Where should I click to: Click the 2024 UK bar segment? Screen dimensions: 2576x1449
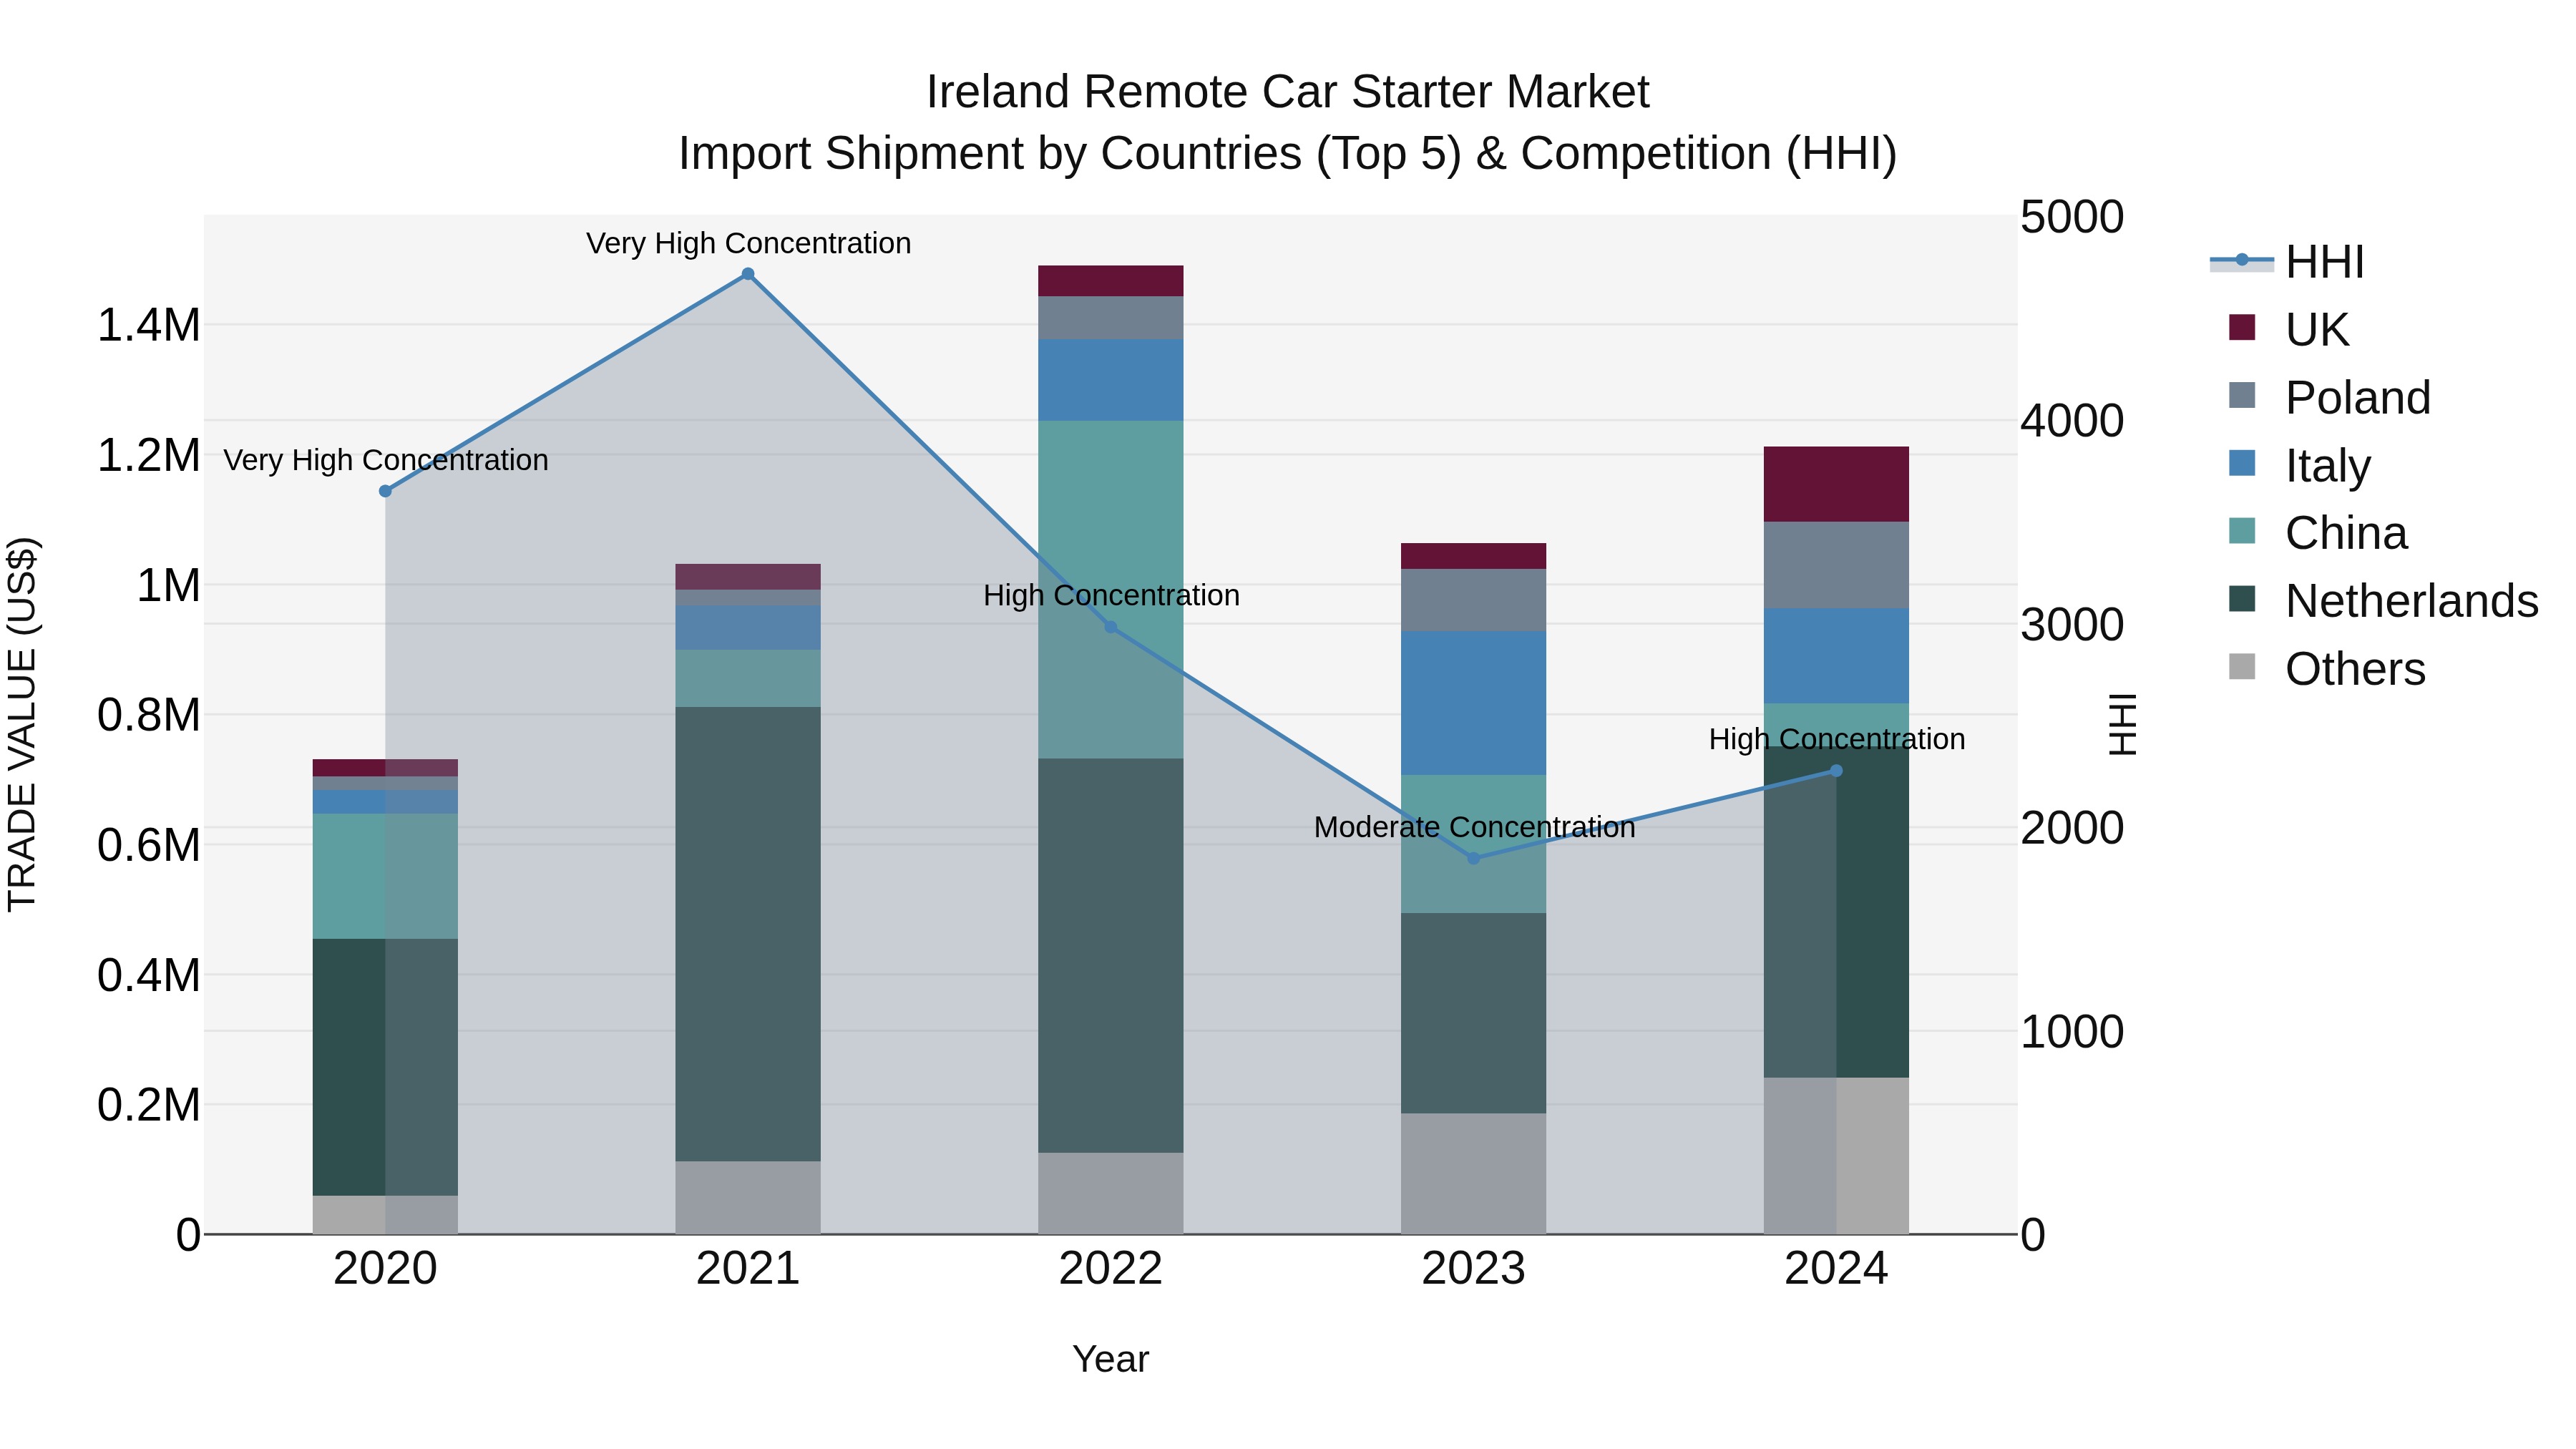[1836, 484]
